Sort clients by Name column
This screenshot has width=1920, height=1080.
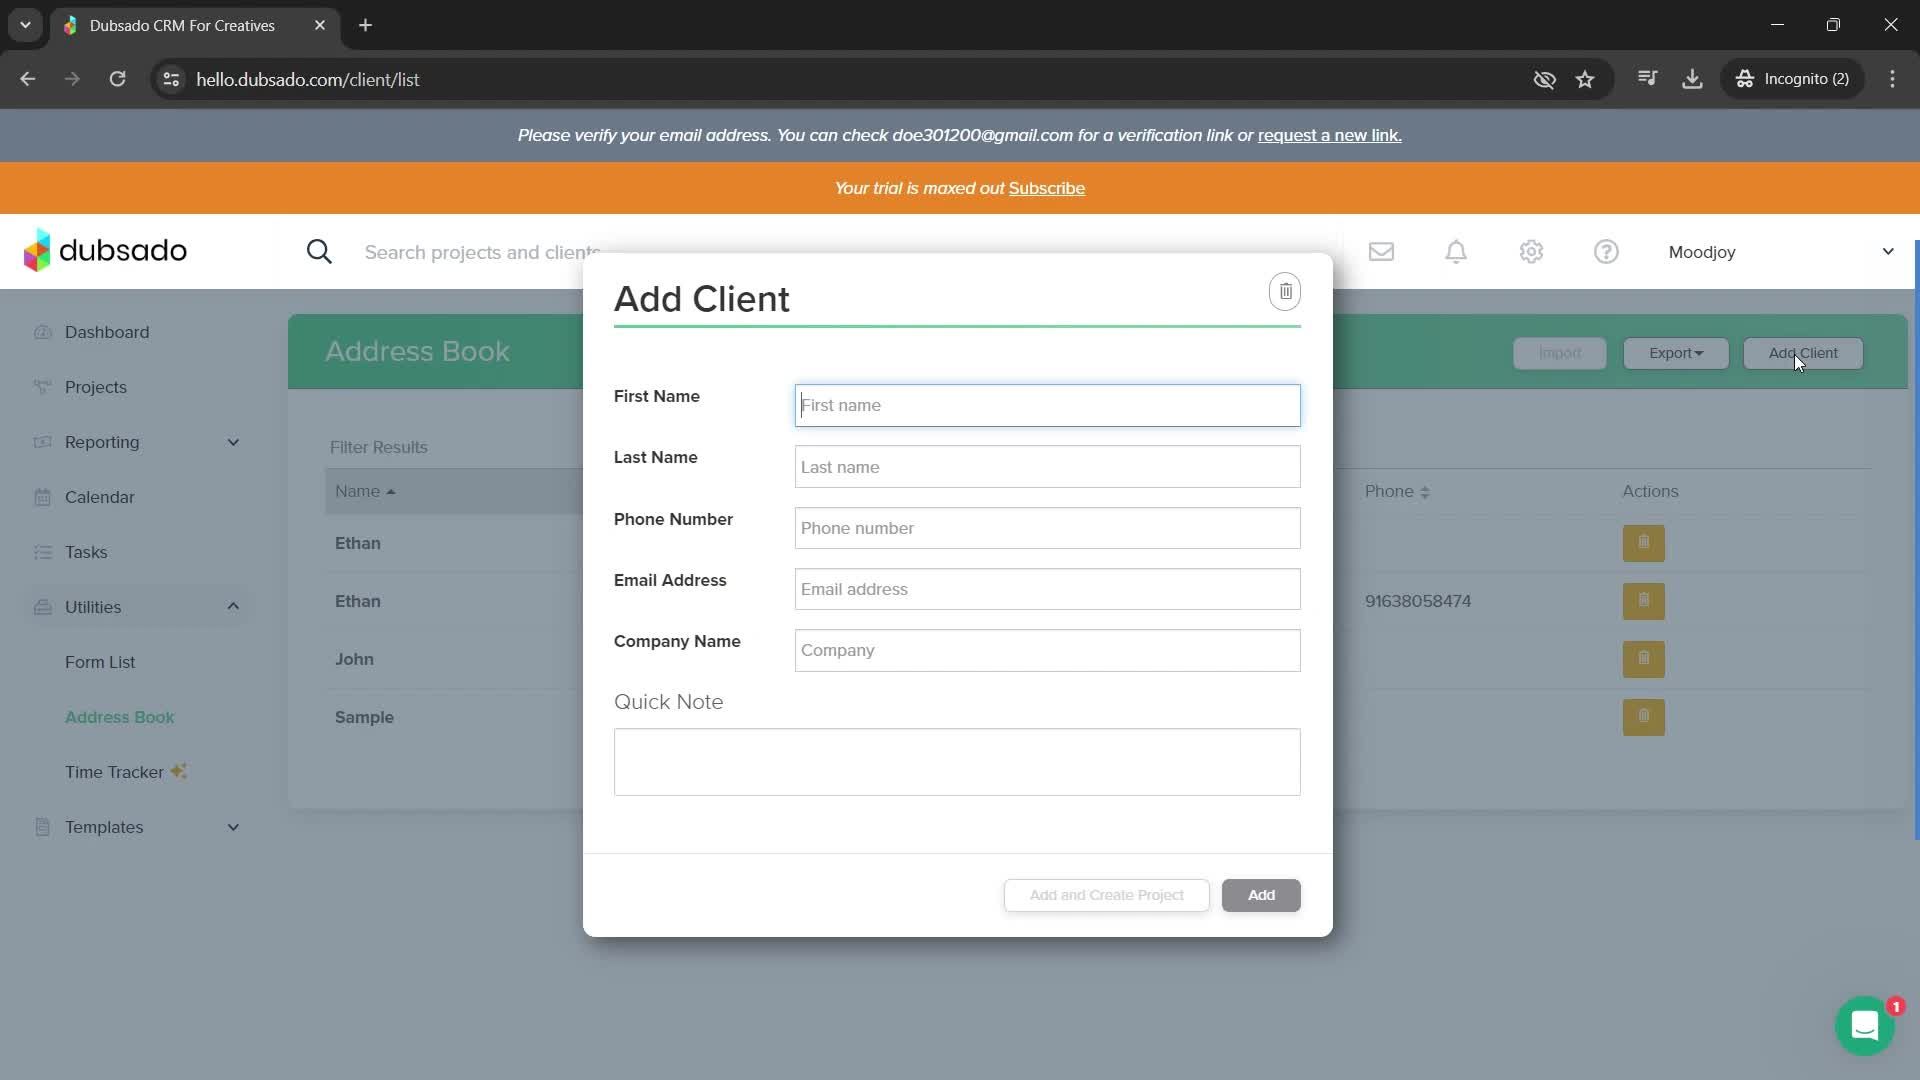point(365,491)
